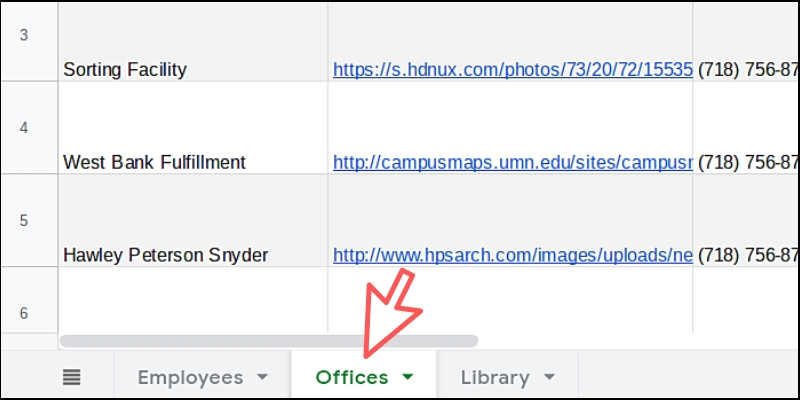The height and width of the screenshot is (400, 800).
Task: Switch to the Employees sheet tab
Action: [x=190, y=377]
